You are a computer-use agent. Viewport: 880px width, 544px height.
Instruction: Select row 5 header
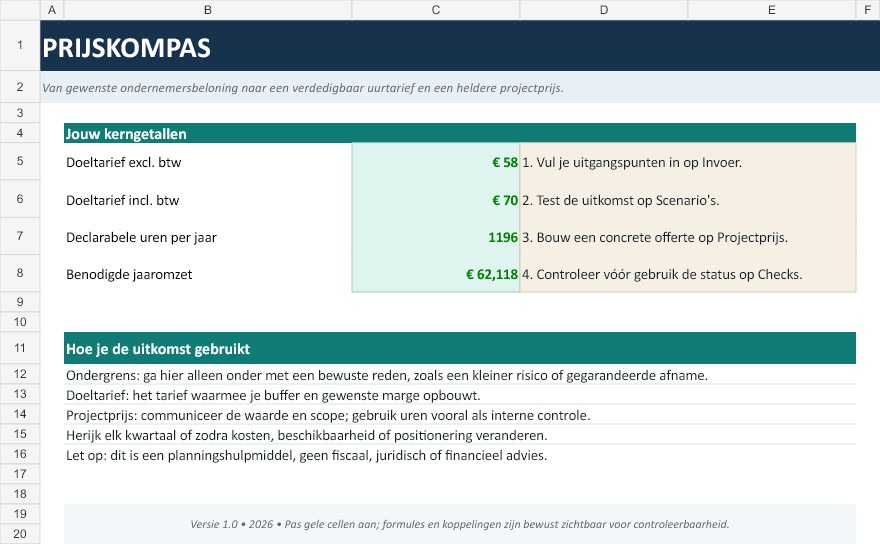20,161
